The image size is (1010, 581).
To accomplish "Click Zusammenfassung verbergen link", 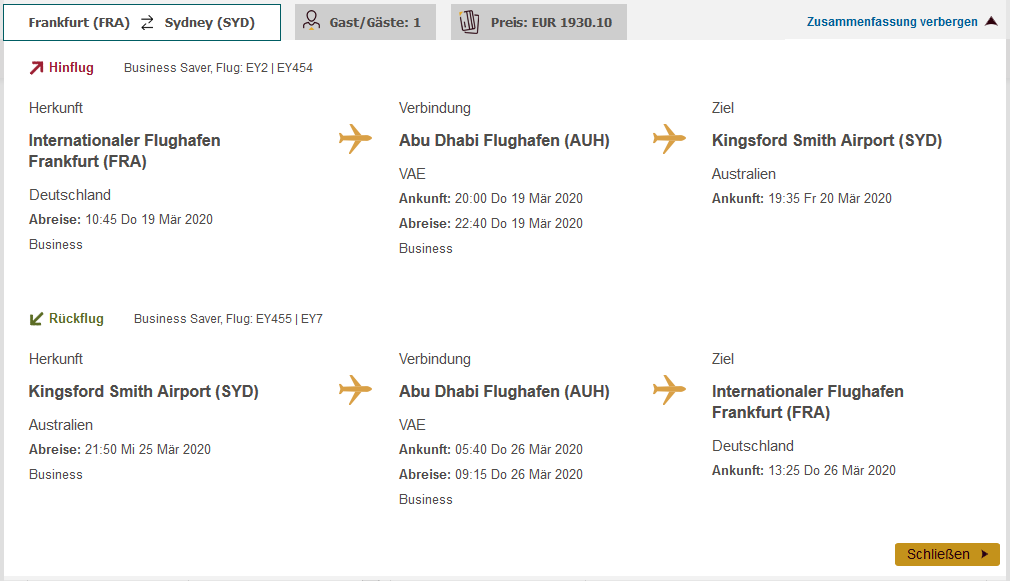I will (x=892, y=21).
